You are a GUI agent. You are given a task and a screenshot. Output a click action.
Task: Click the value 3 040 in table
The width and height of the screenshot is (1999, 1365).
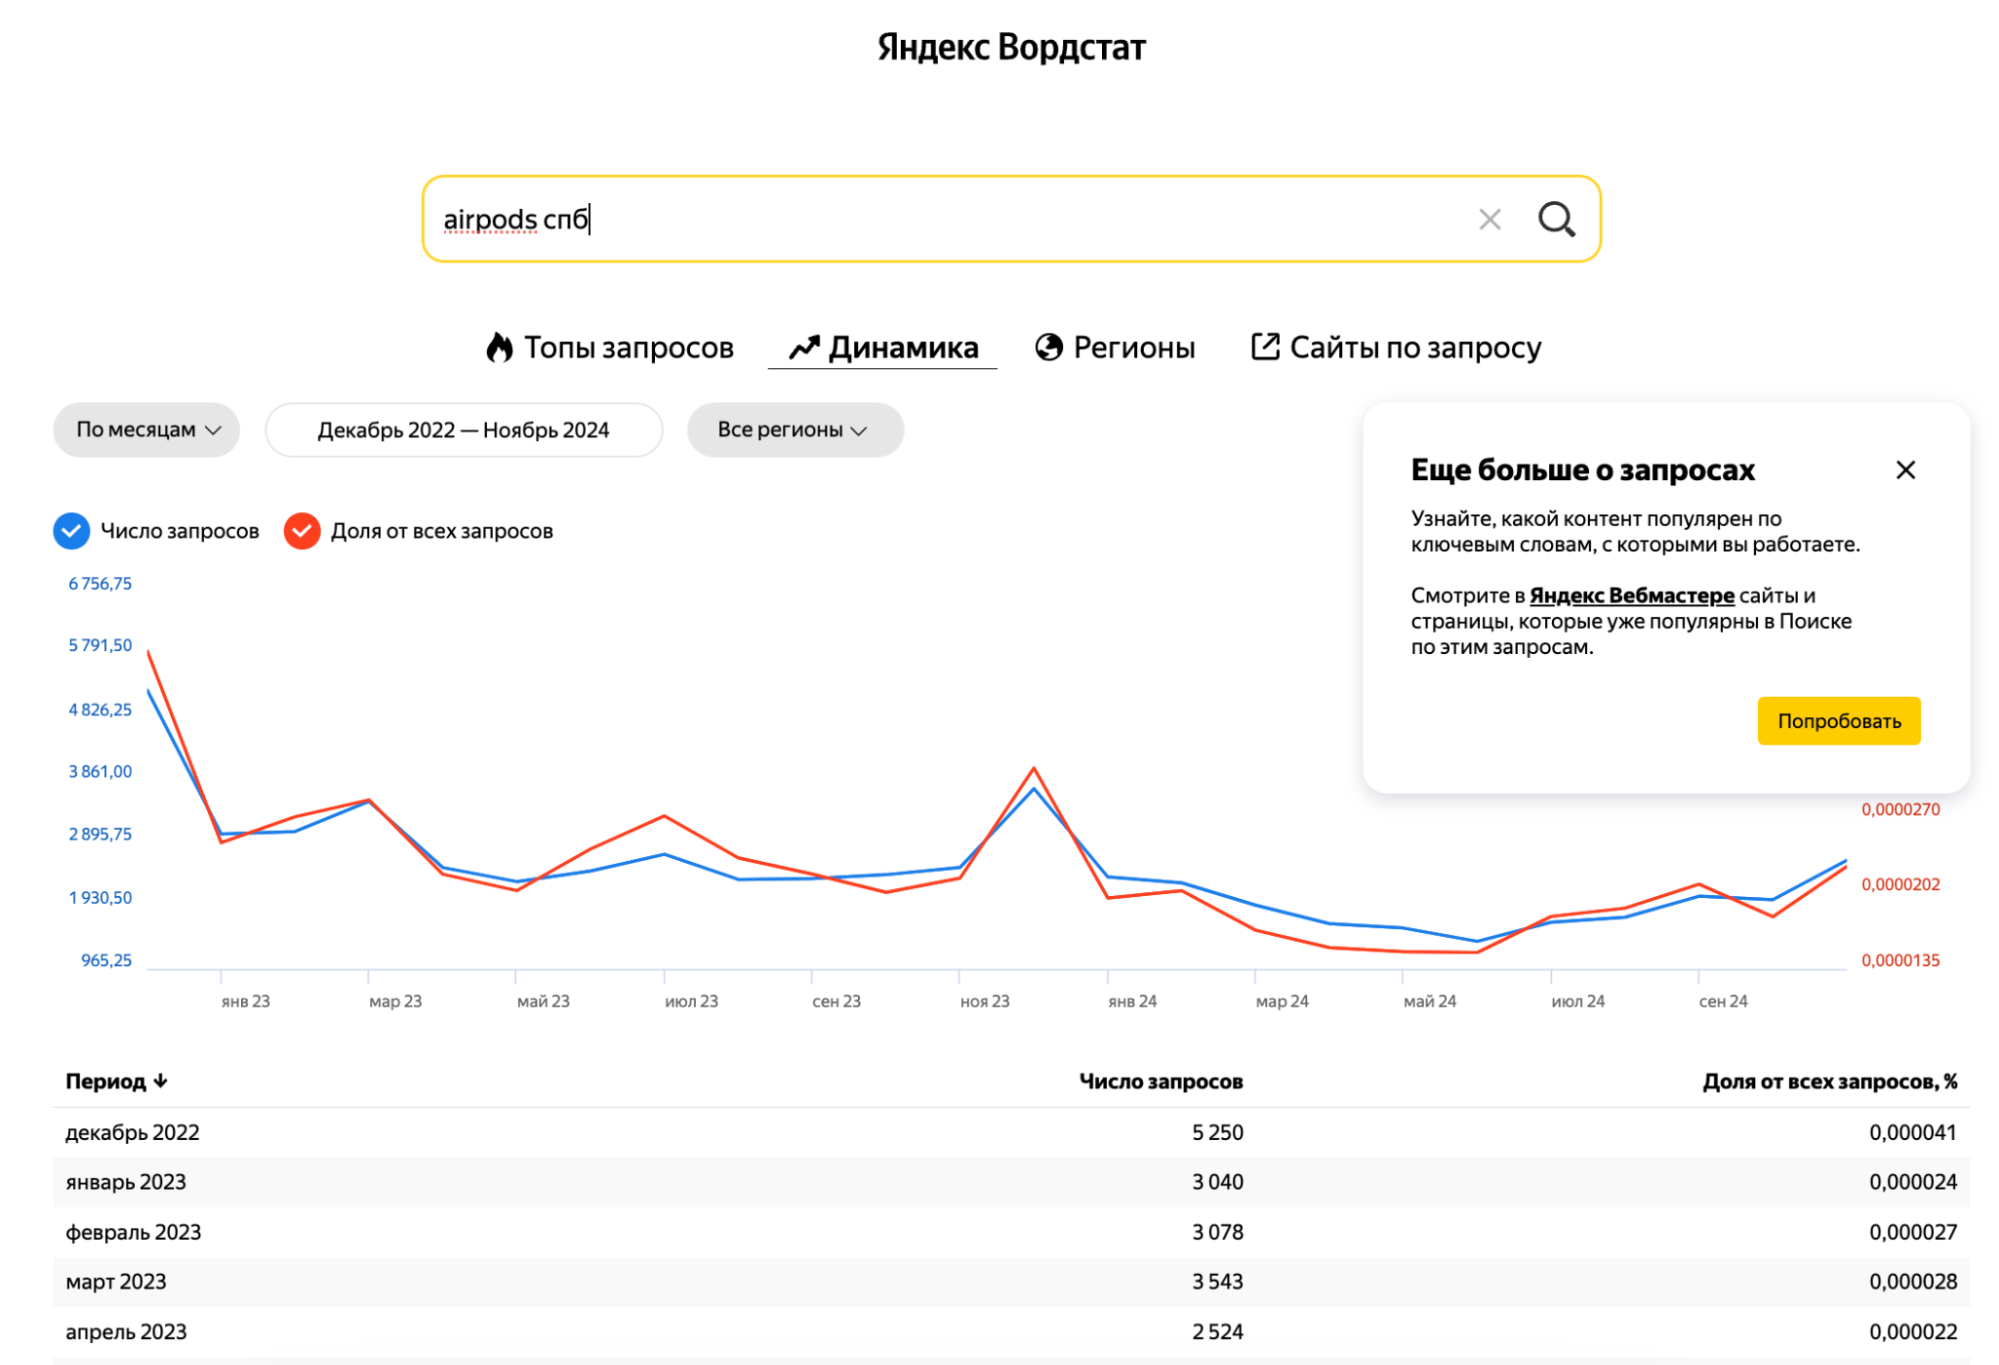[x=1218, y=1182]
